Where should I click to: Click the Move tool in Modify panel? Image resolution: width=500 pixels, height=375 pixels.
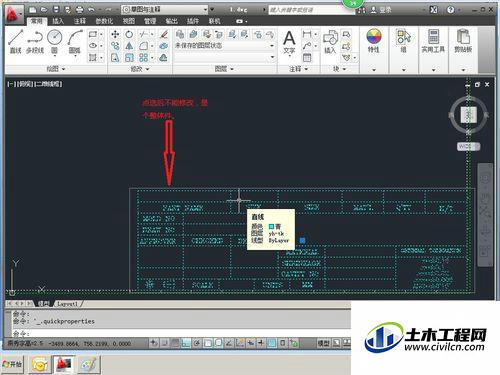click(115, 34)
